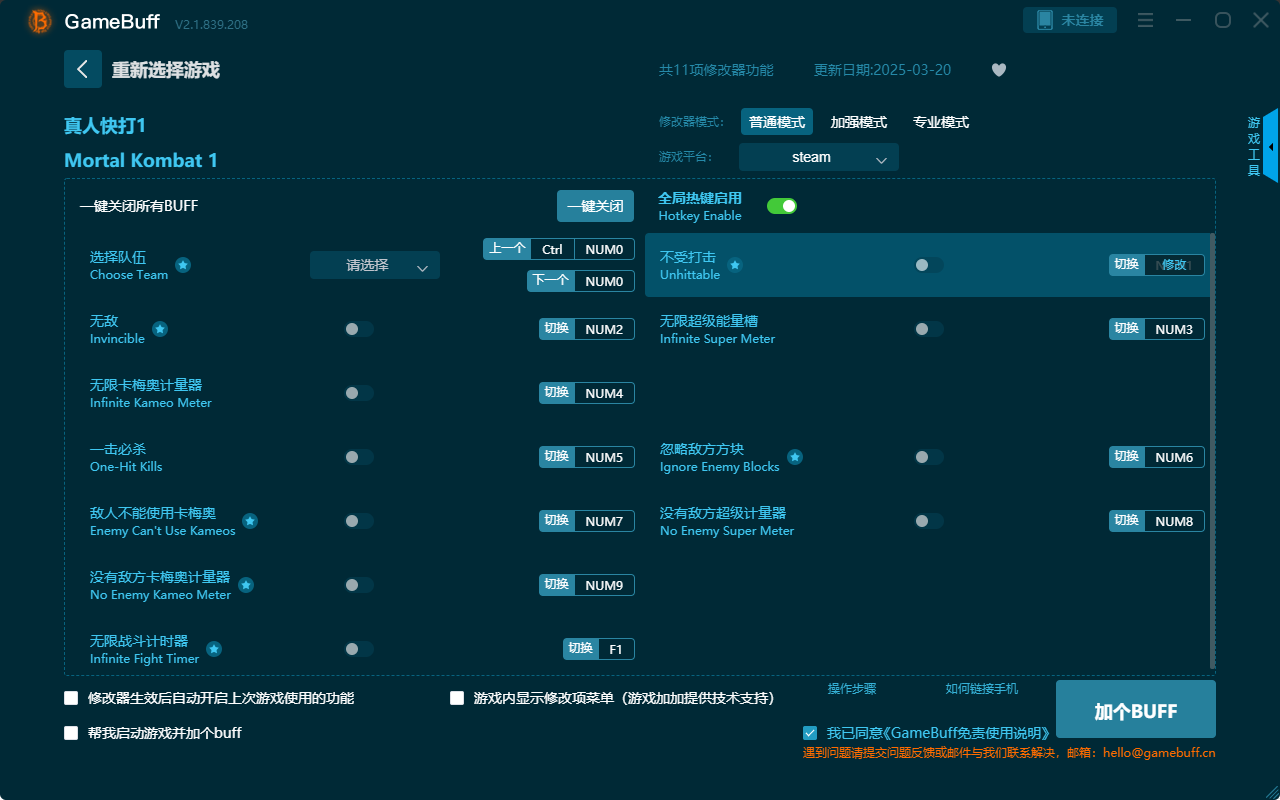The height and width of the screenshot is (800, 1280).
Task: Click the 加个BUFF button
Action: [1135, 709]
